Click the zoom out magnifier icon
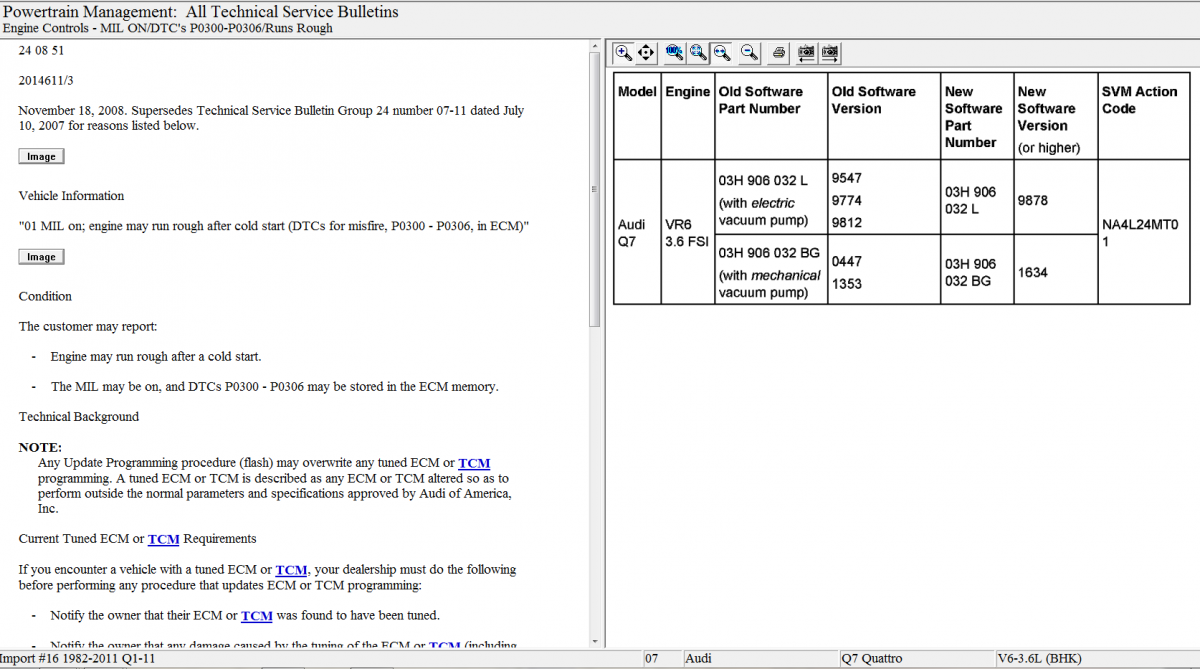This screenshot has width=1200, height=669. 750,52
